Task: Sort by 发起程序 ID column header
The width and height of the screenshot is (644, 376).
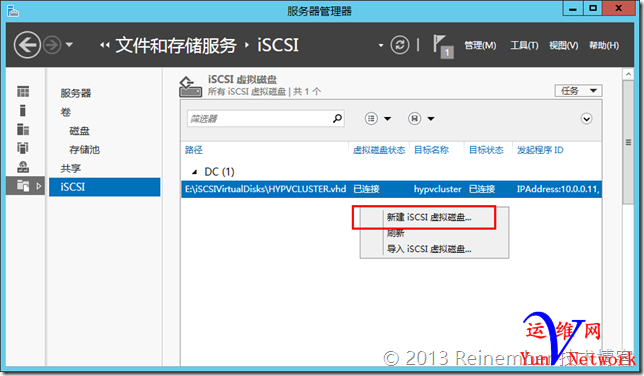Action: tap(540, 150)
